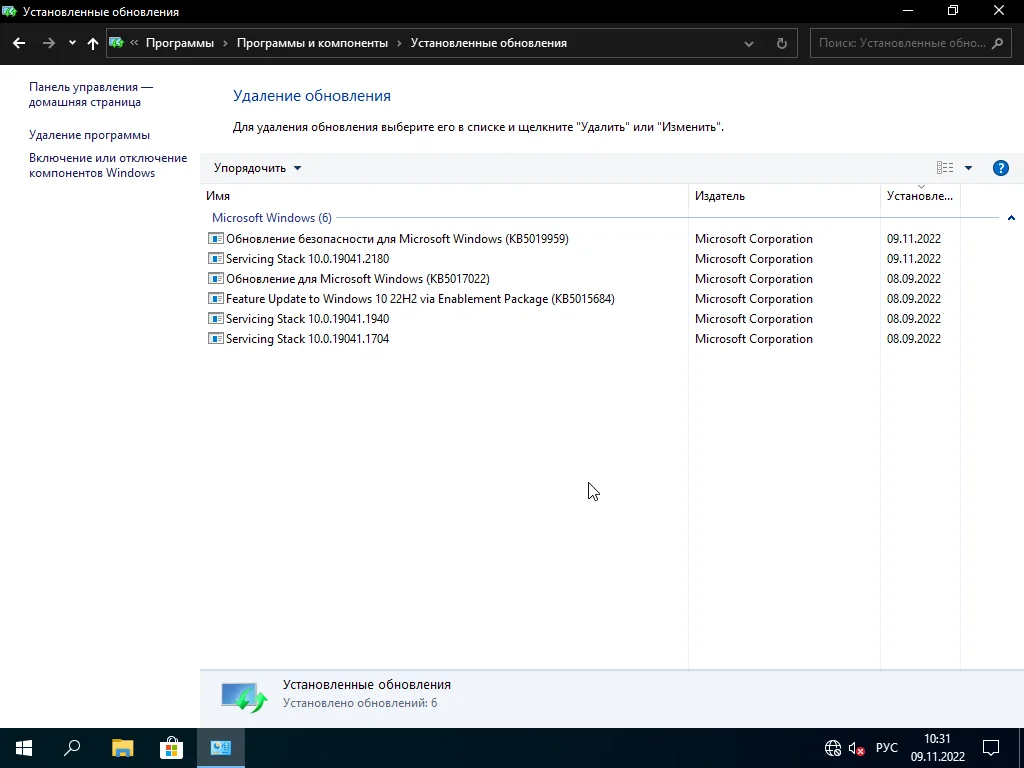
Task: Open help with the question mark icon
Action: tap(1000, 168)
